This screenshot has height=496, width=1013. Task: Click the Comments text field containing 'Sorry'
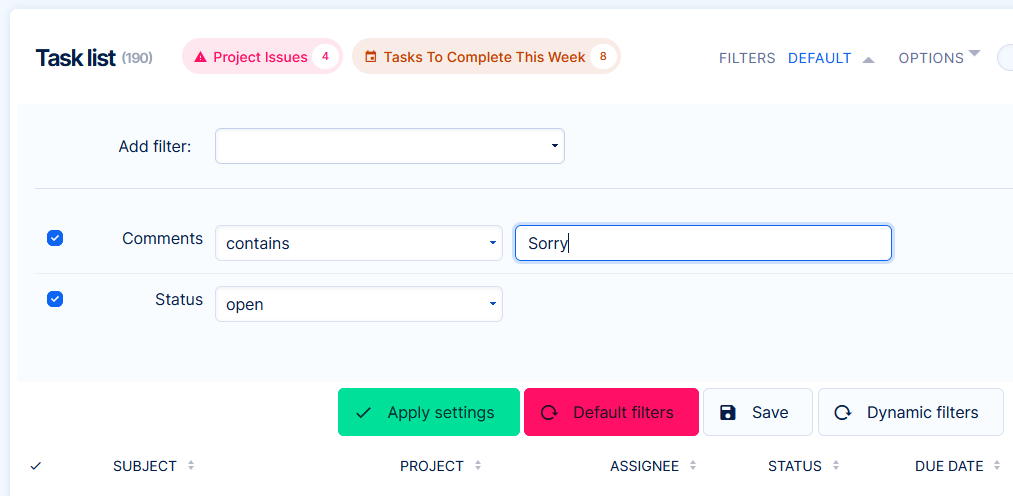click(x=702, y=243)
